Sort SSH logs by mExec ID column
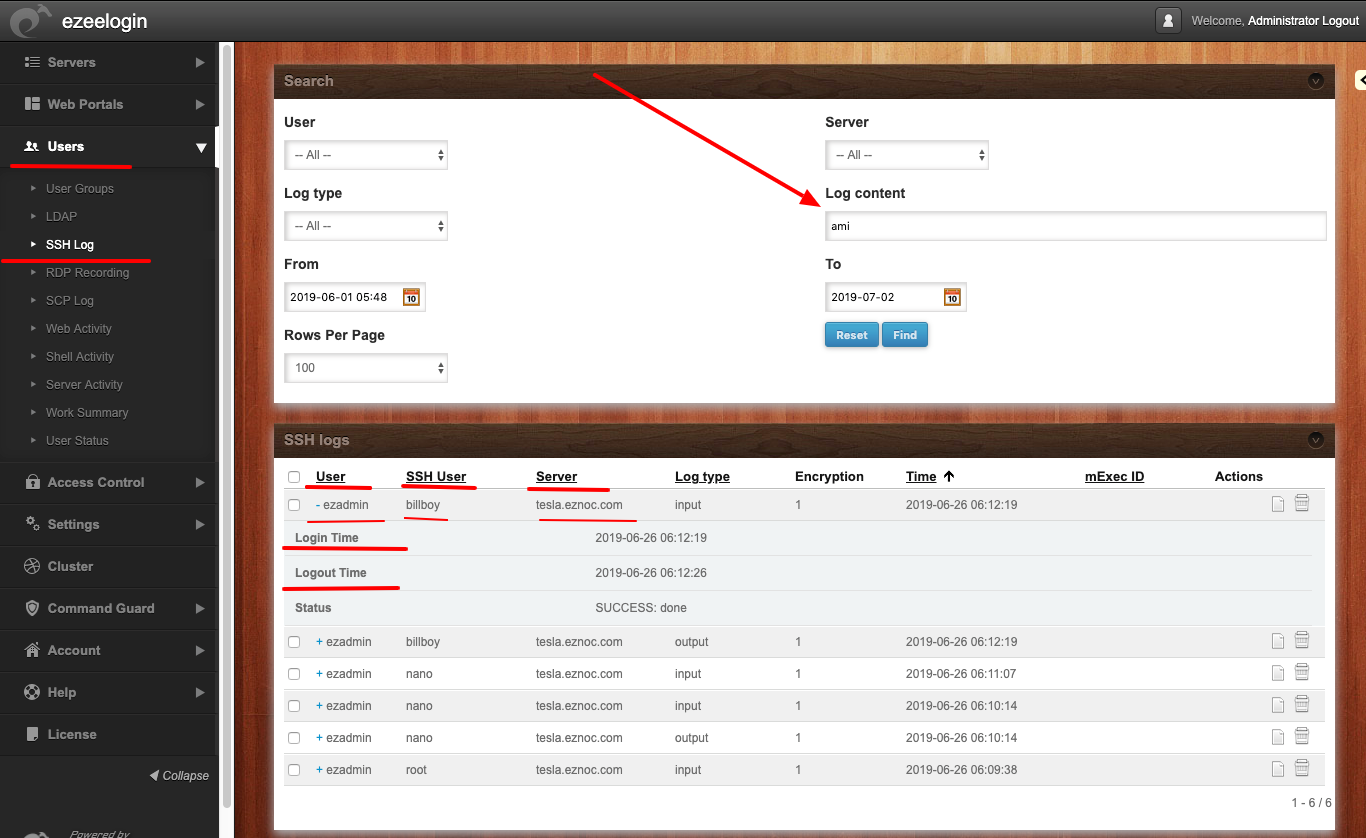The height and width of the screenshot is (838, 1366). point(1114,477)
